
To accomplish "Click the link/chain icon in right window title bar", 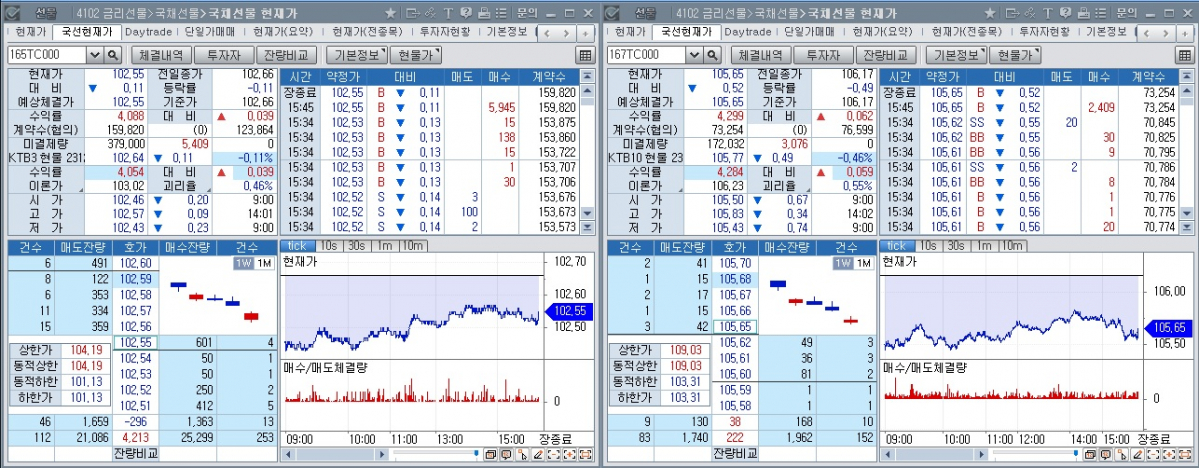I will point(1029,13).
